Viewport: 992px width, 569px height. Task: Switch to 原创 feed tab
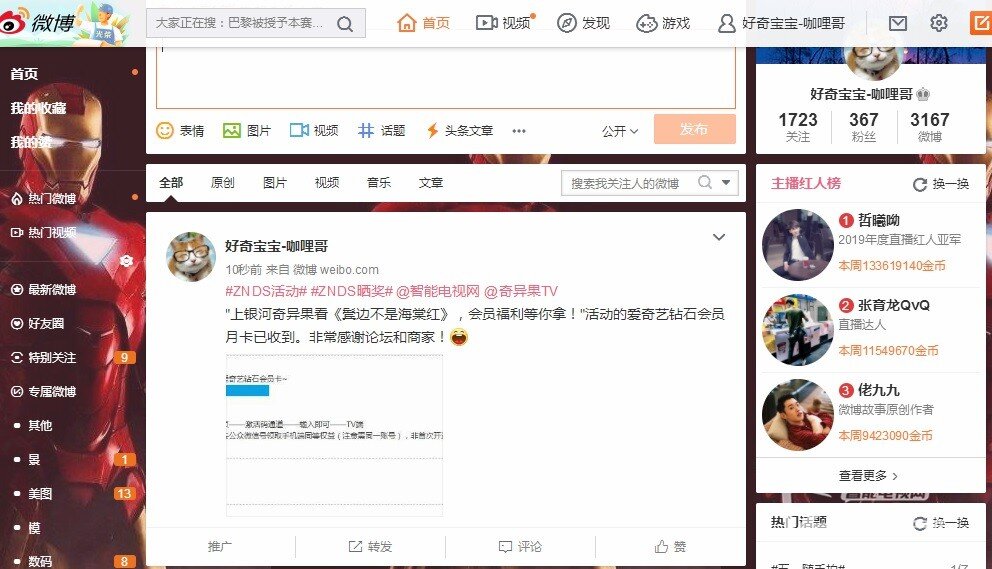click(223, 182)
